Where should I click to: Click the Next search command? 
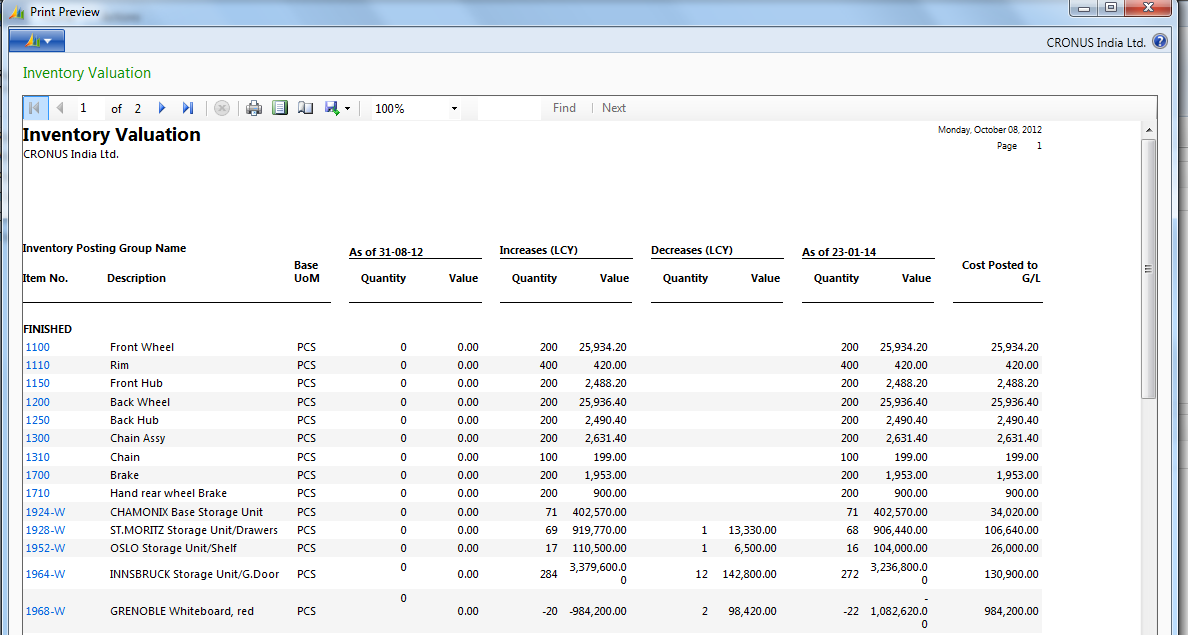click(x=613, y=107)
